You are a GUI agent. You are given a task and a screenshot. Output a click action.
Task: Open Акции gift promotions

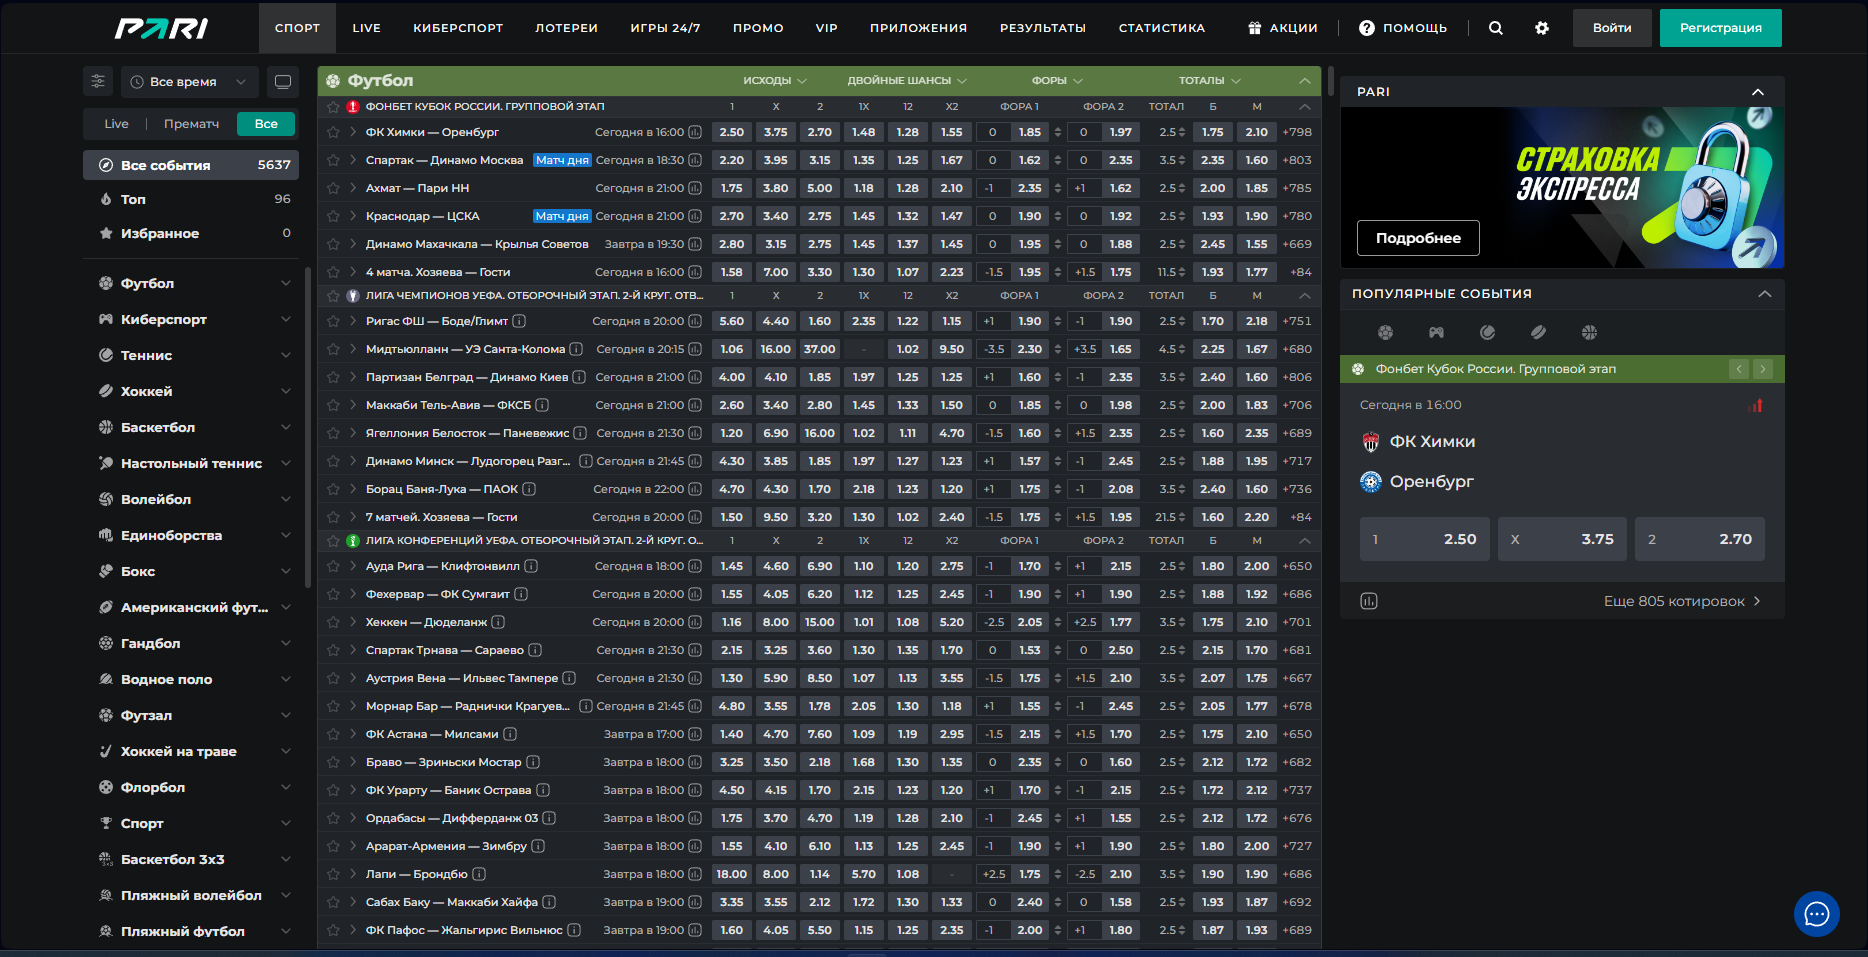[1283, 28]
